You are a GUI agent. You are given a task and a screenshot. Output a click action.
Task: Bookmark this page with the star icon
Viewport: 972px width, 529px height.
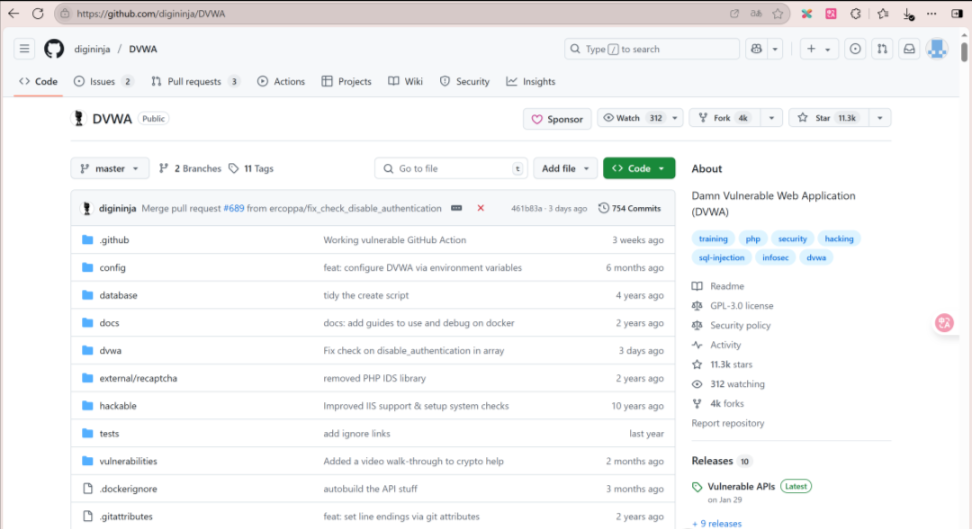[x=777, y=14]
